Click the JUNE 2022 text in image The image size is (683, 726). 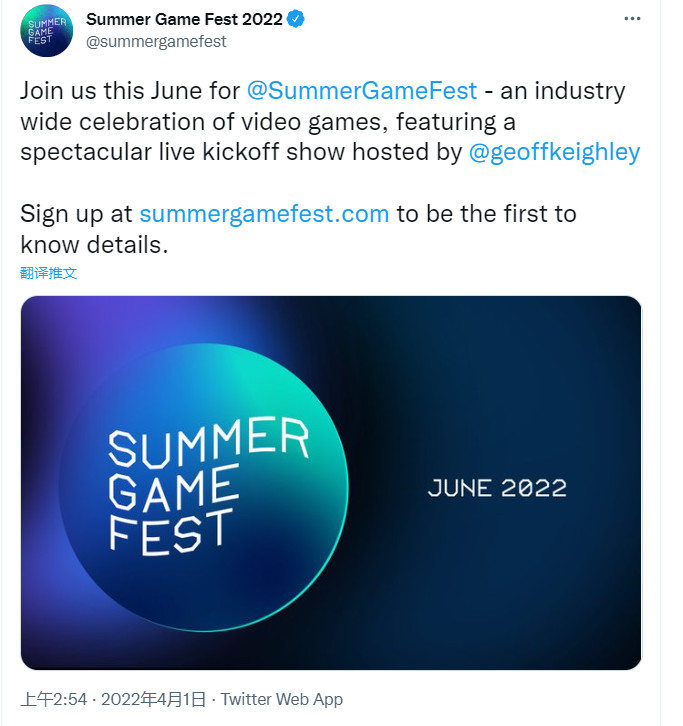pos(497,488)
